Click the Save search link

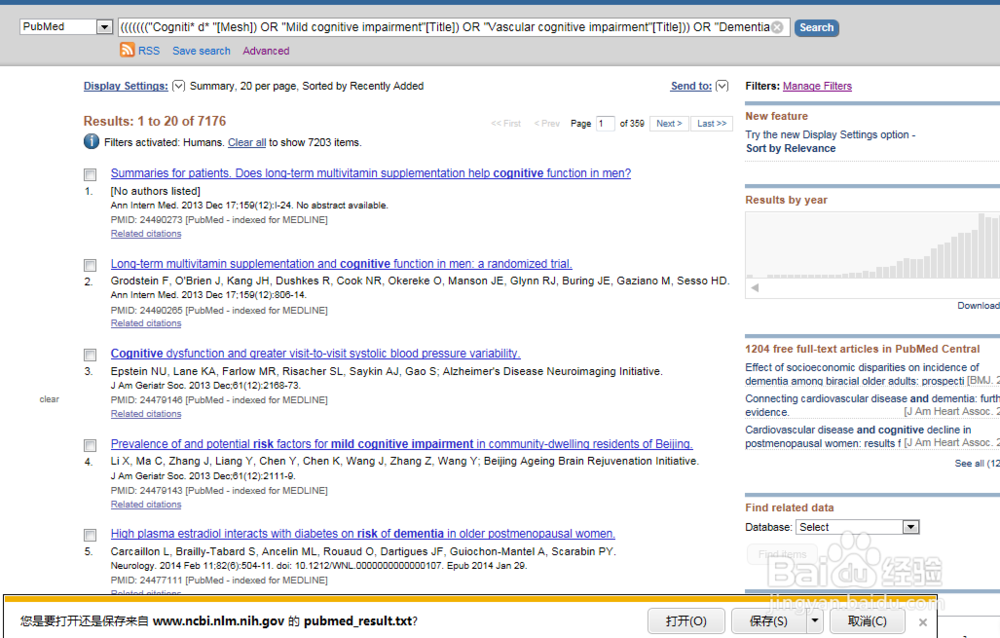pos(202,50)
